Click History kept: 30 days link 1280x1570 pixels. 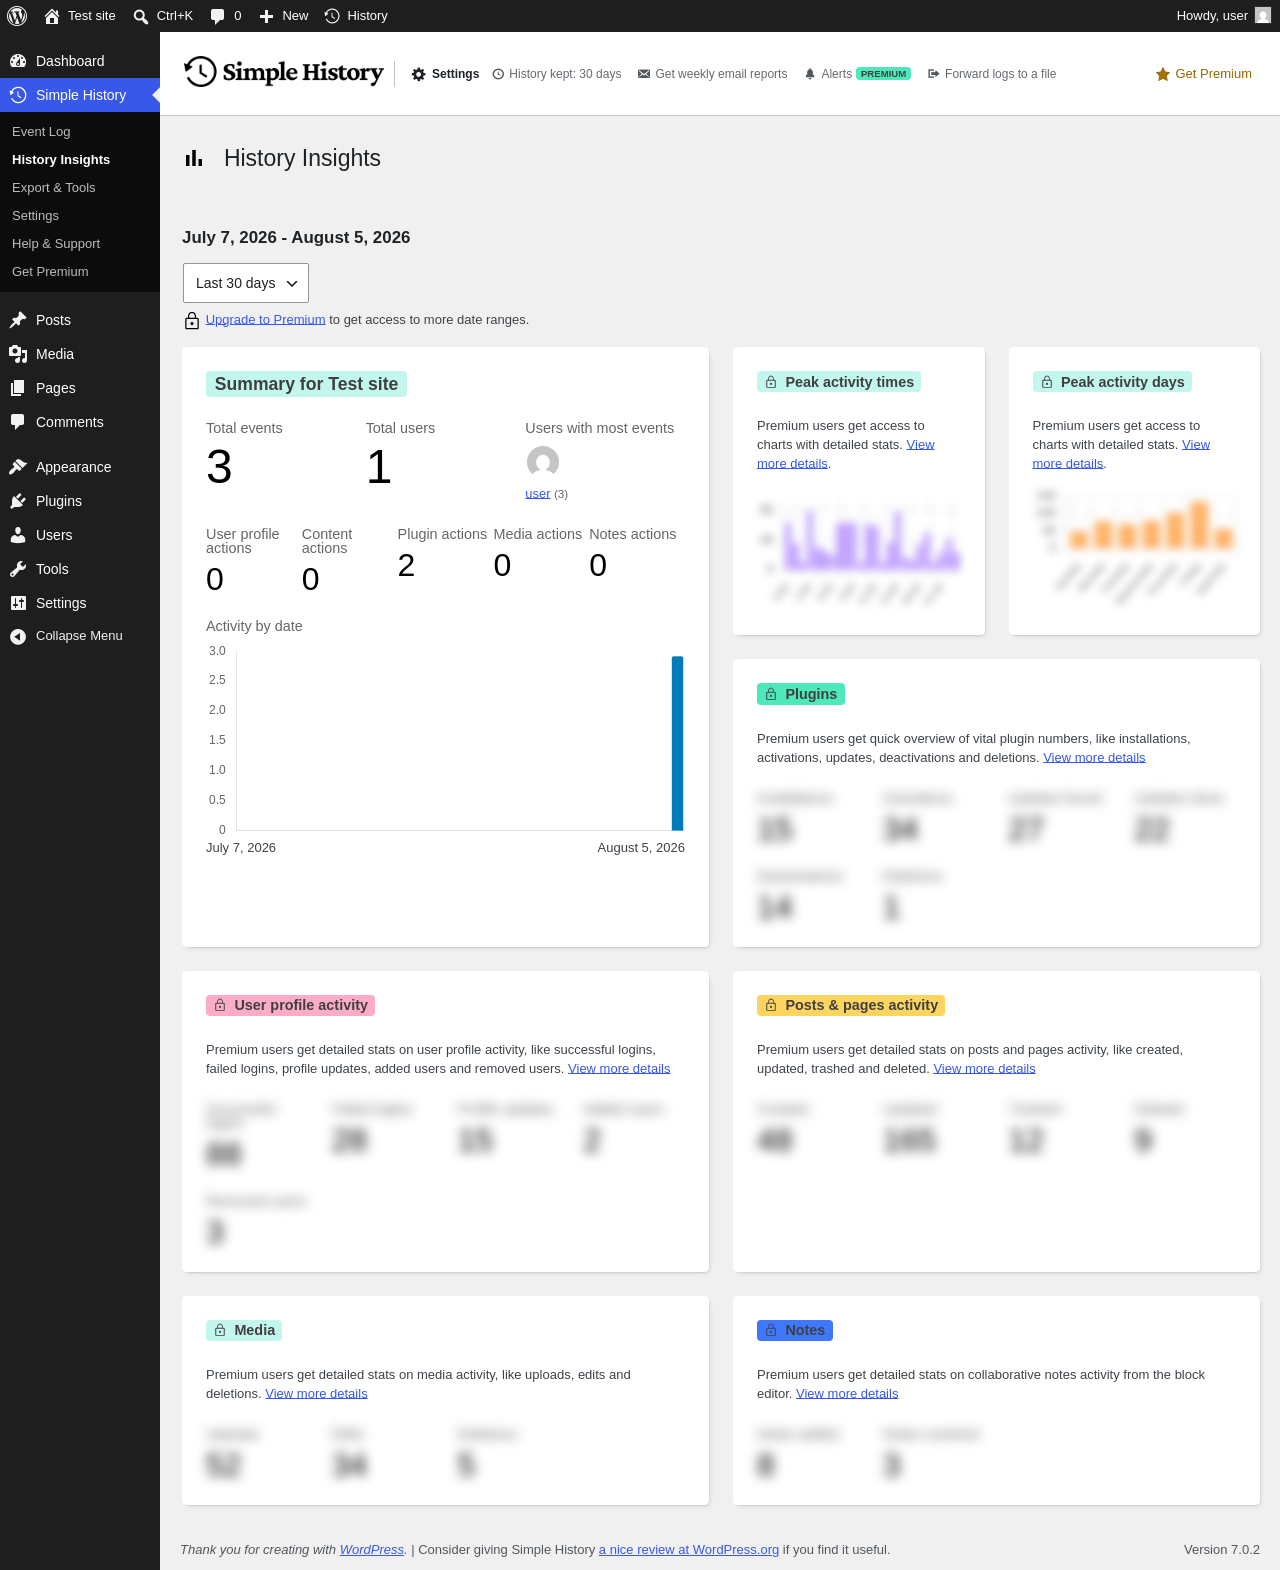tap(557, 74)
